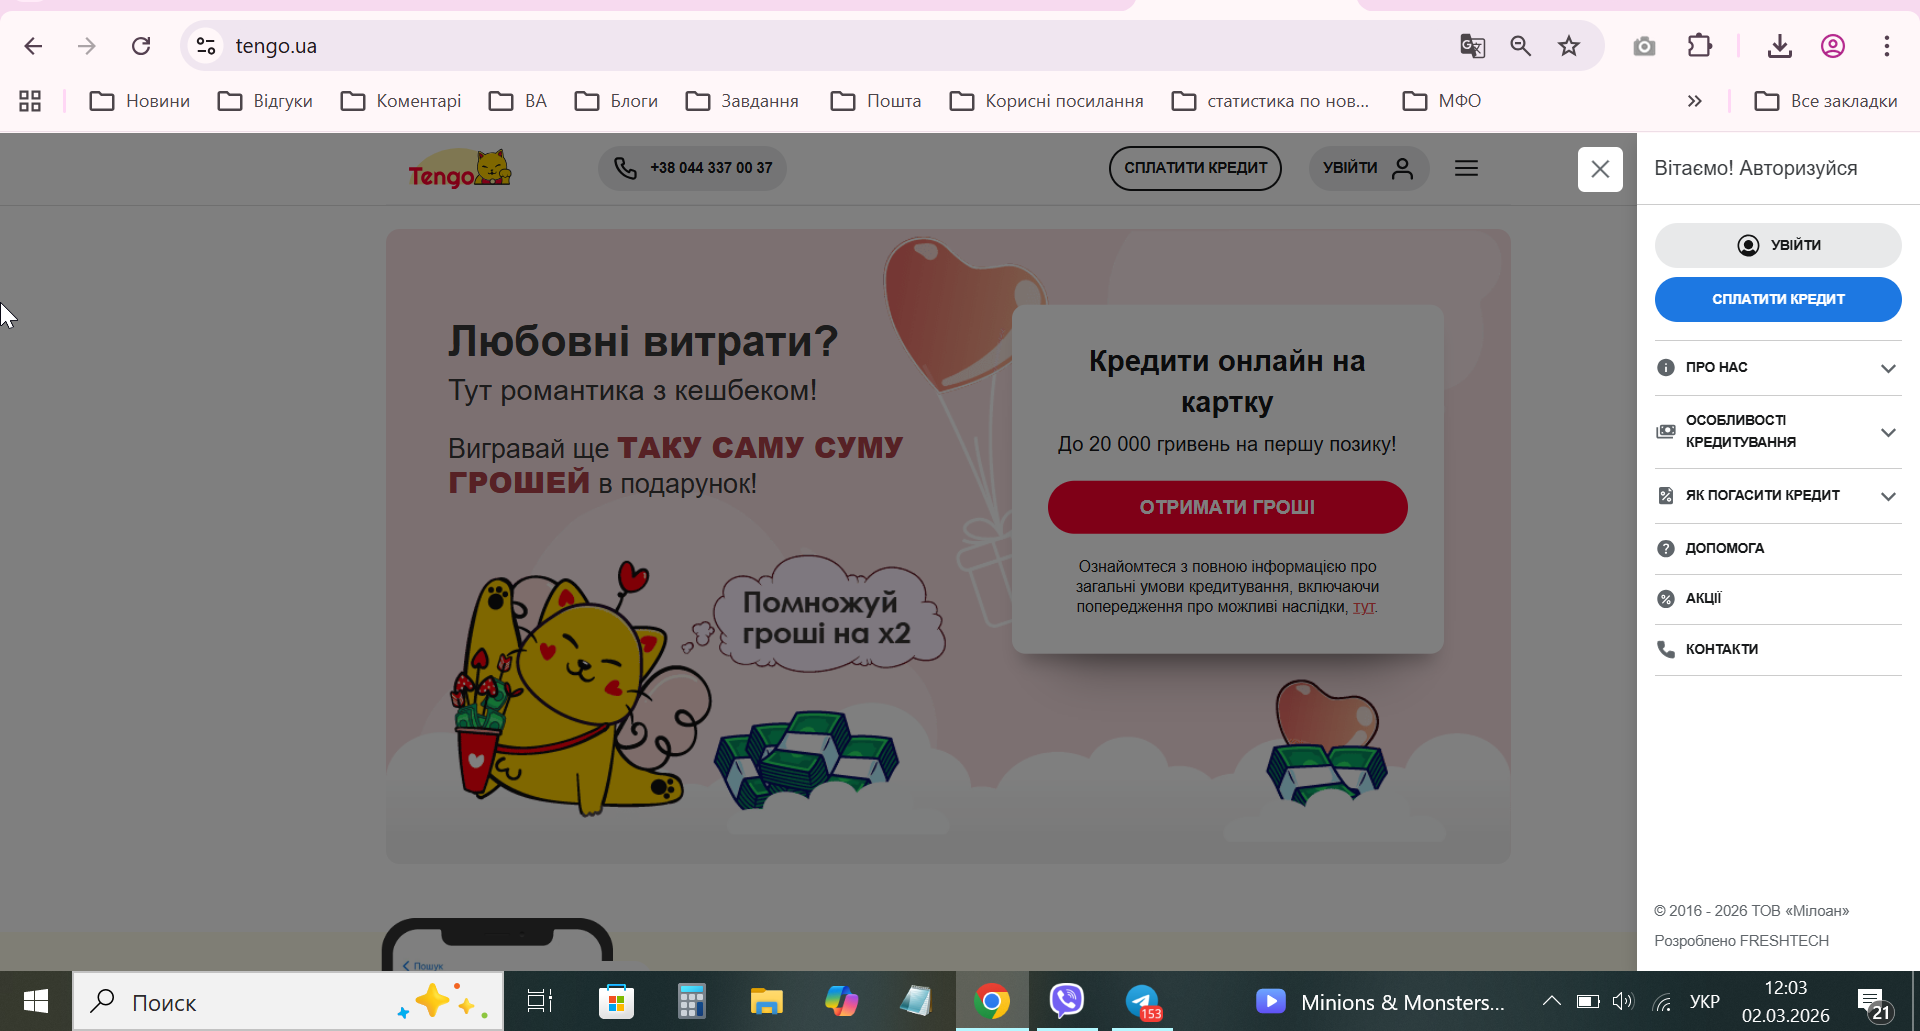The height and width of the screenshot is (1031, 1920).
Task: Open Copilot app from taskbar
Action: coord(841,1001)
